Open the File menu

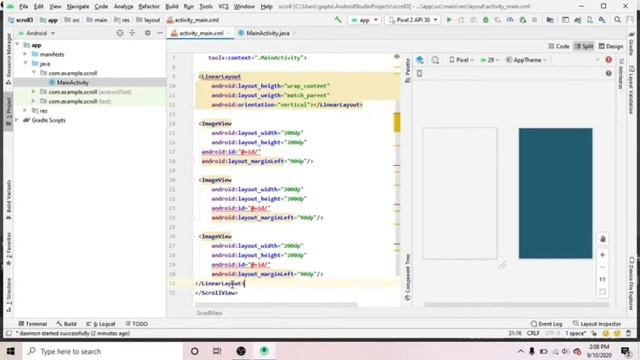(24, 7)
